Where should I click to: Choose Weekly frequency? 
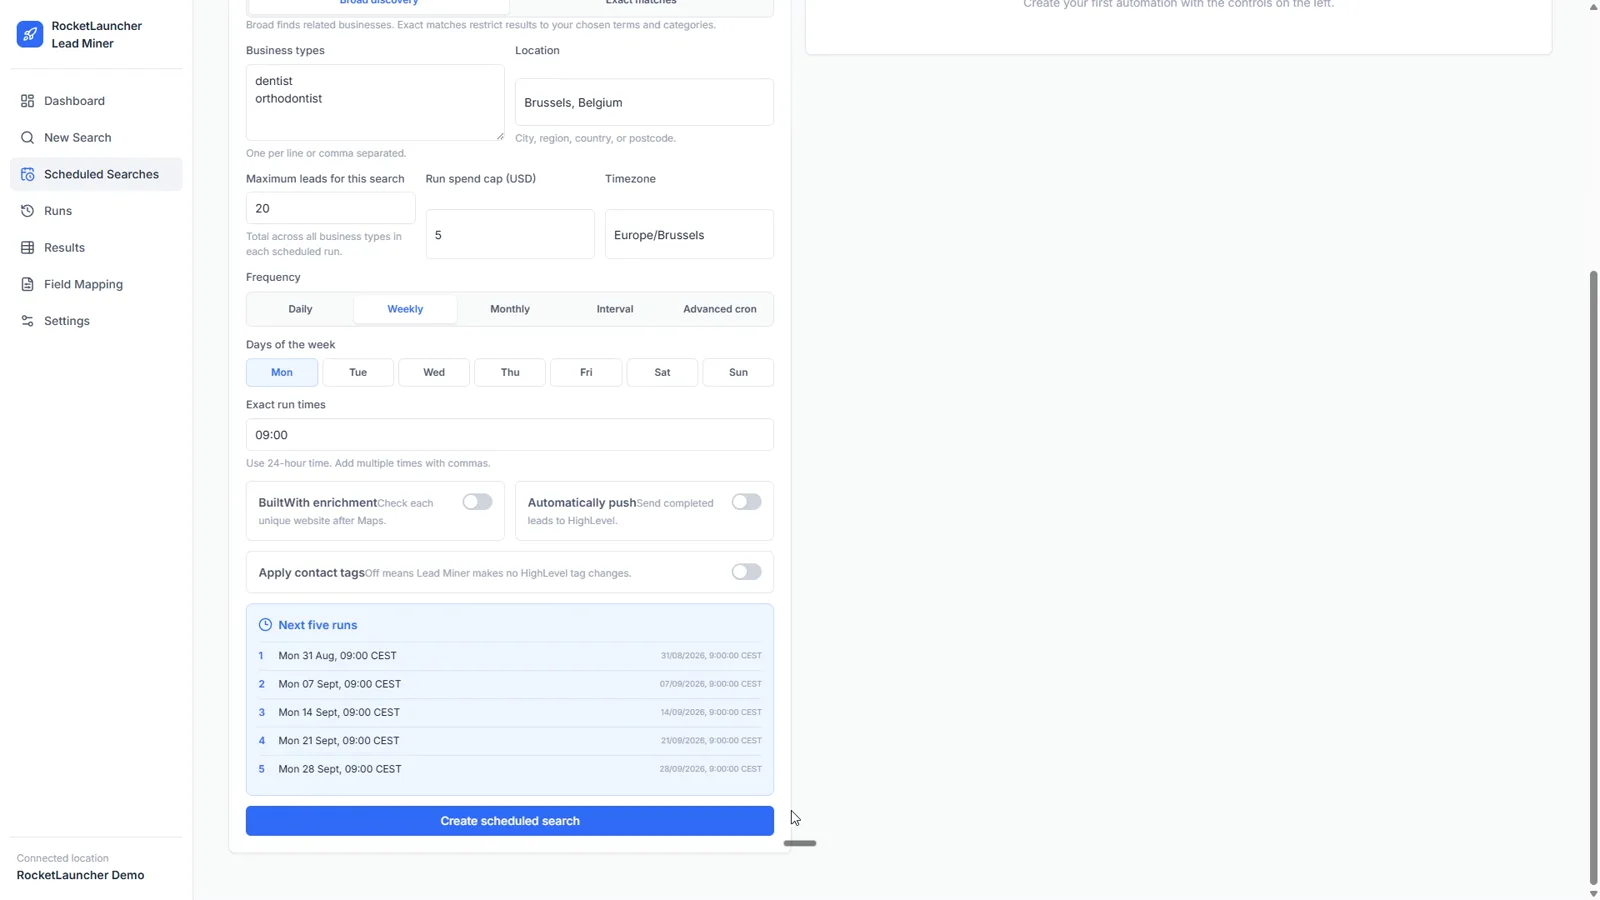click(x=405, y=309)
